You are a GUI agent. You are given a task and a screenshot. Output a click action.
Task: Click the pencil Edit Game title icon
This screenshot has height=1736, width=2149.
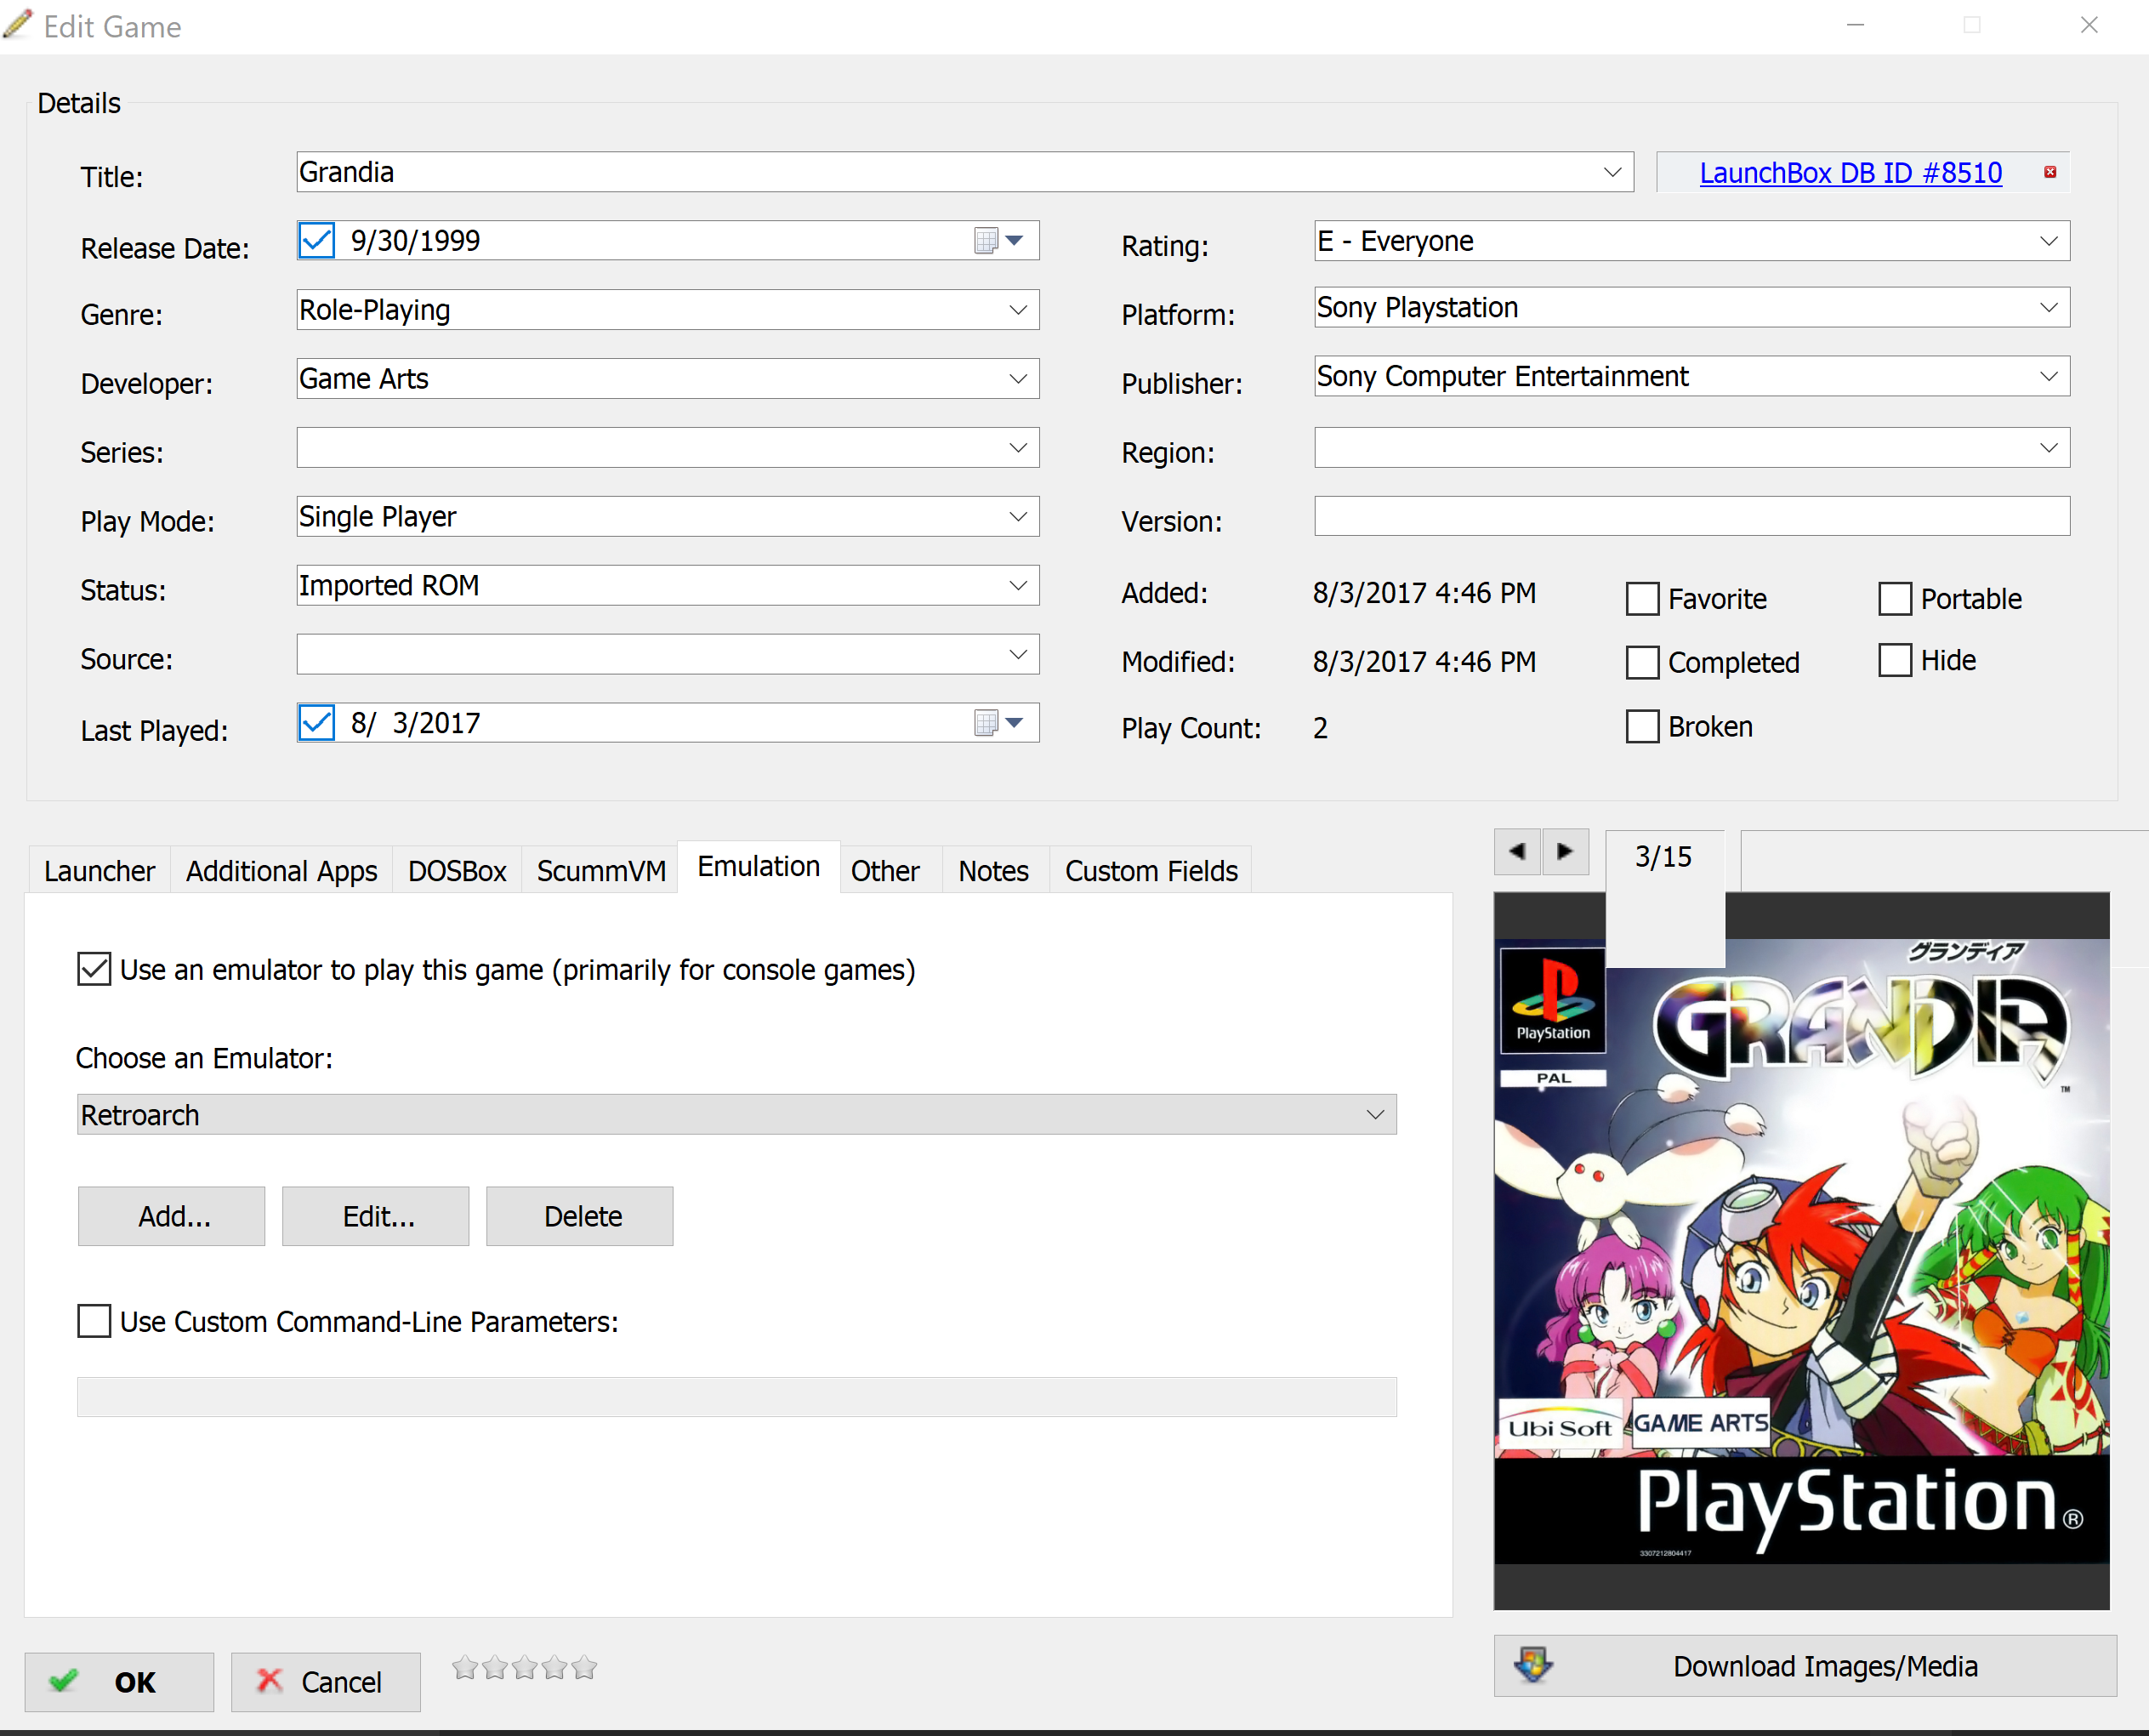[x=17, y=25]
